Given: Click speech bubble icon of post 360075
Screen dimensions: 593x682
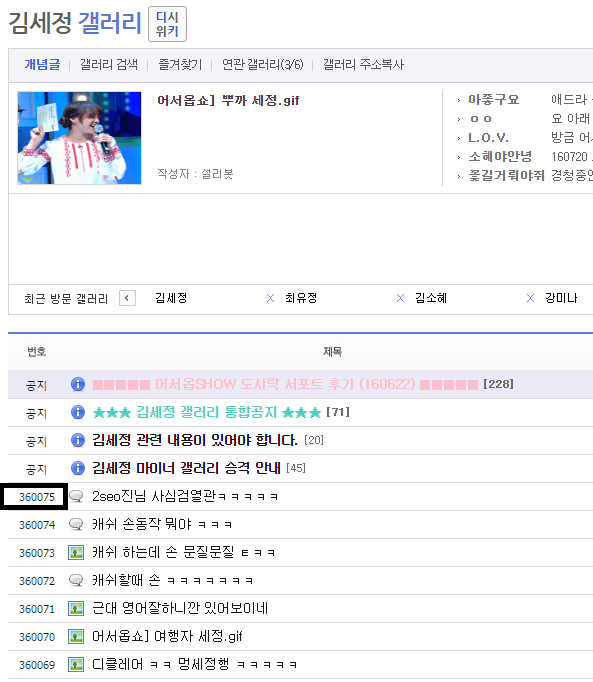Looking at the screenshot, I should [x=76, y=496].
